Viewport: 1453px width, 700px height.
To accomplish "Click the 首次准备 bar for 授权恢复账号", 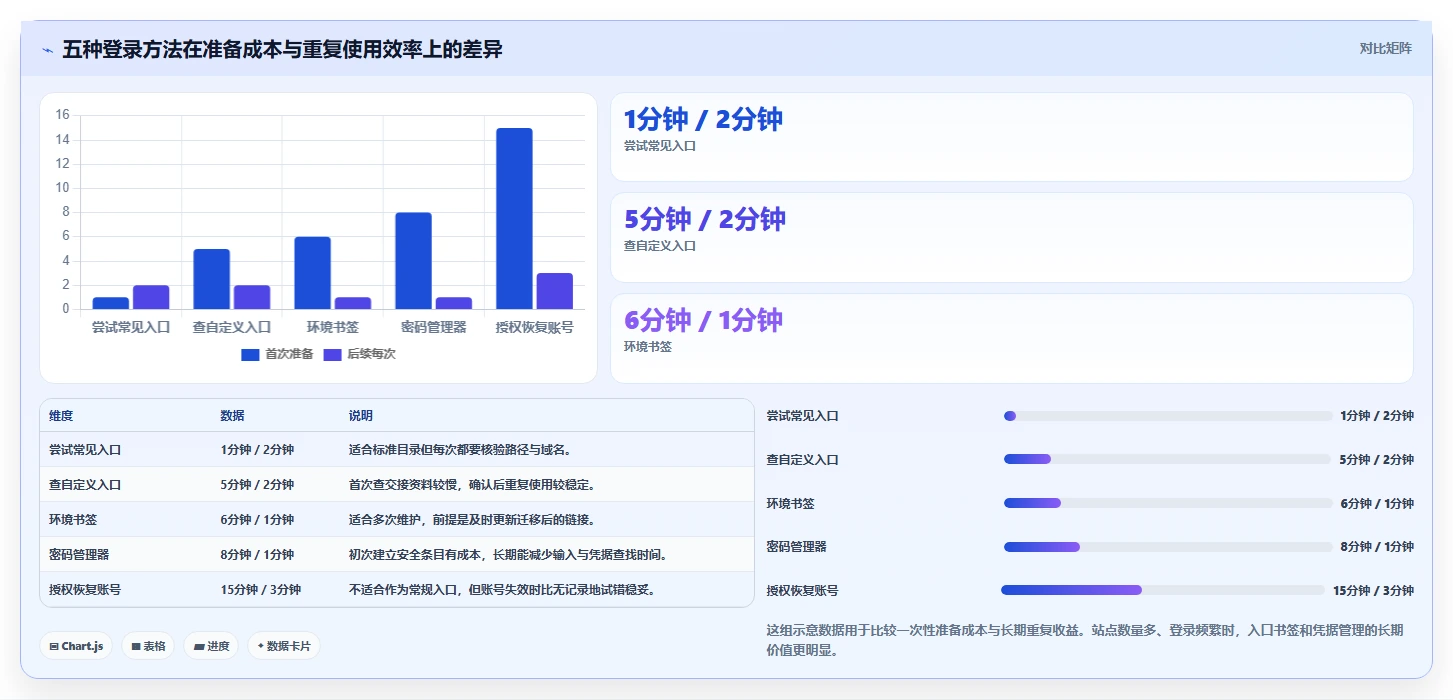I will (514, 218).
